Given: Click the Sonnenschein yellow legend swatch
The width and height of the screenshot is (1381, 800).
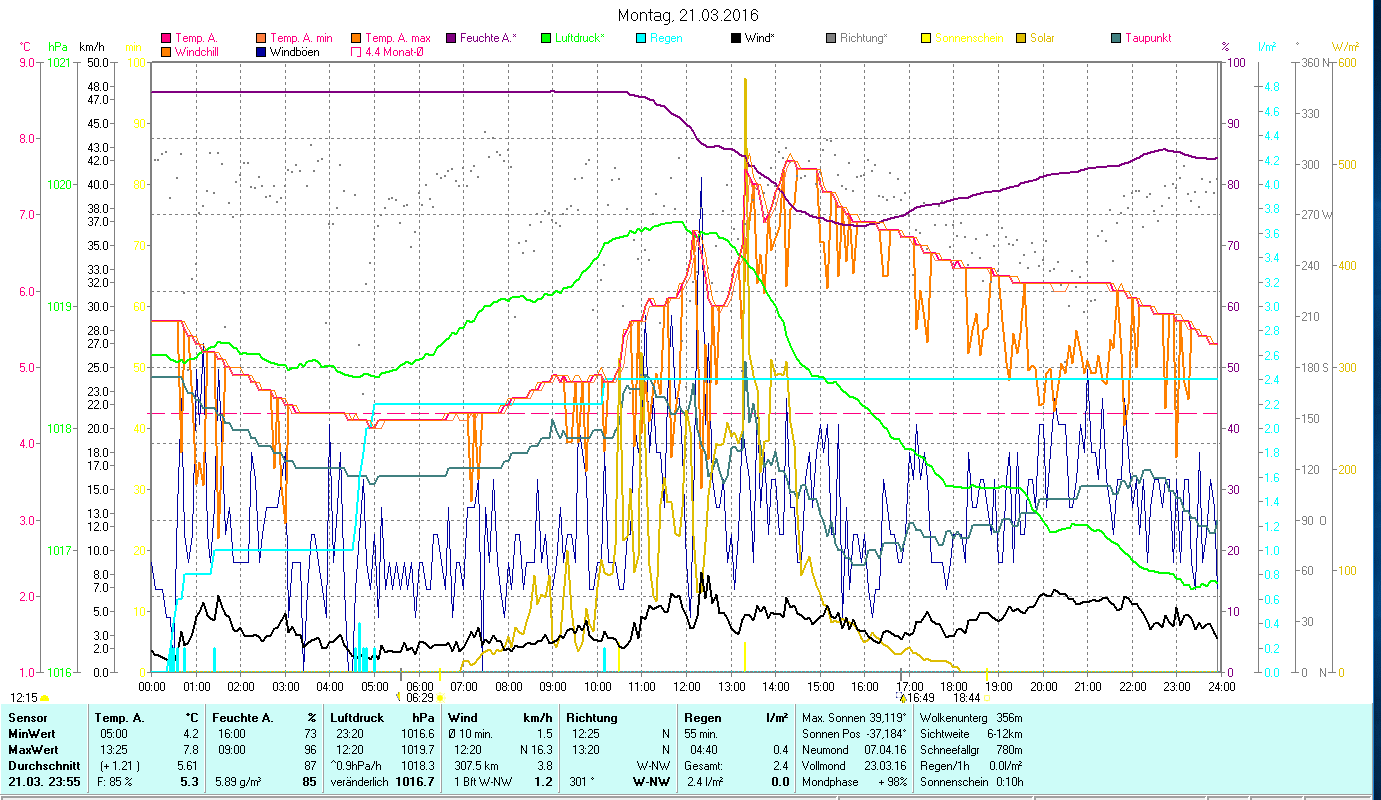Looking at the screenshot, I should click(x=926, y=39).
